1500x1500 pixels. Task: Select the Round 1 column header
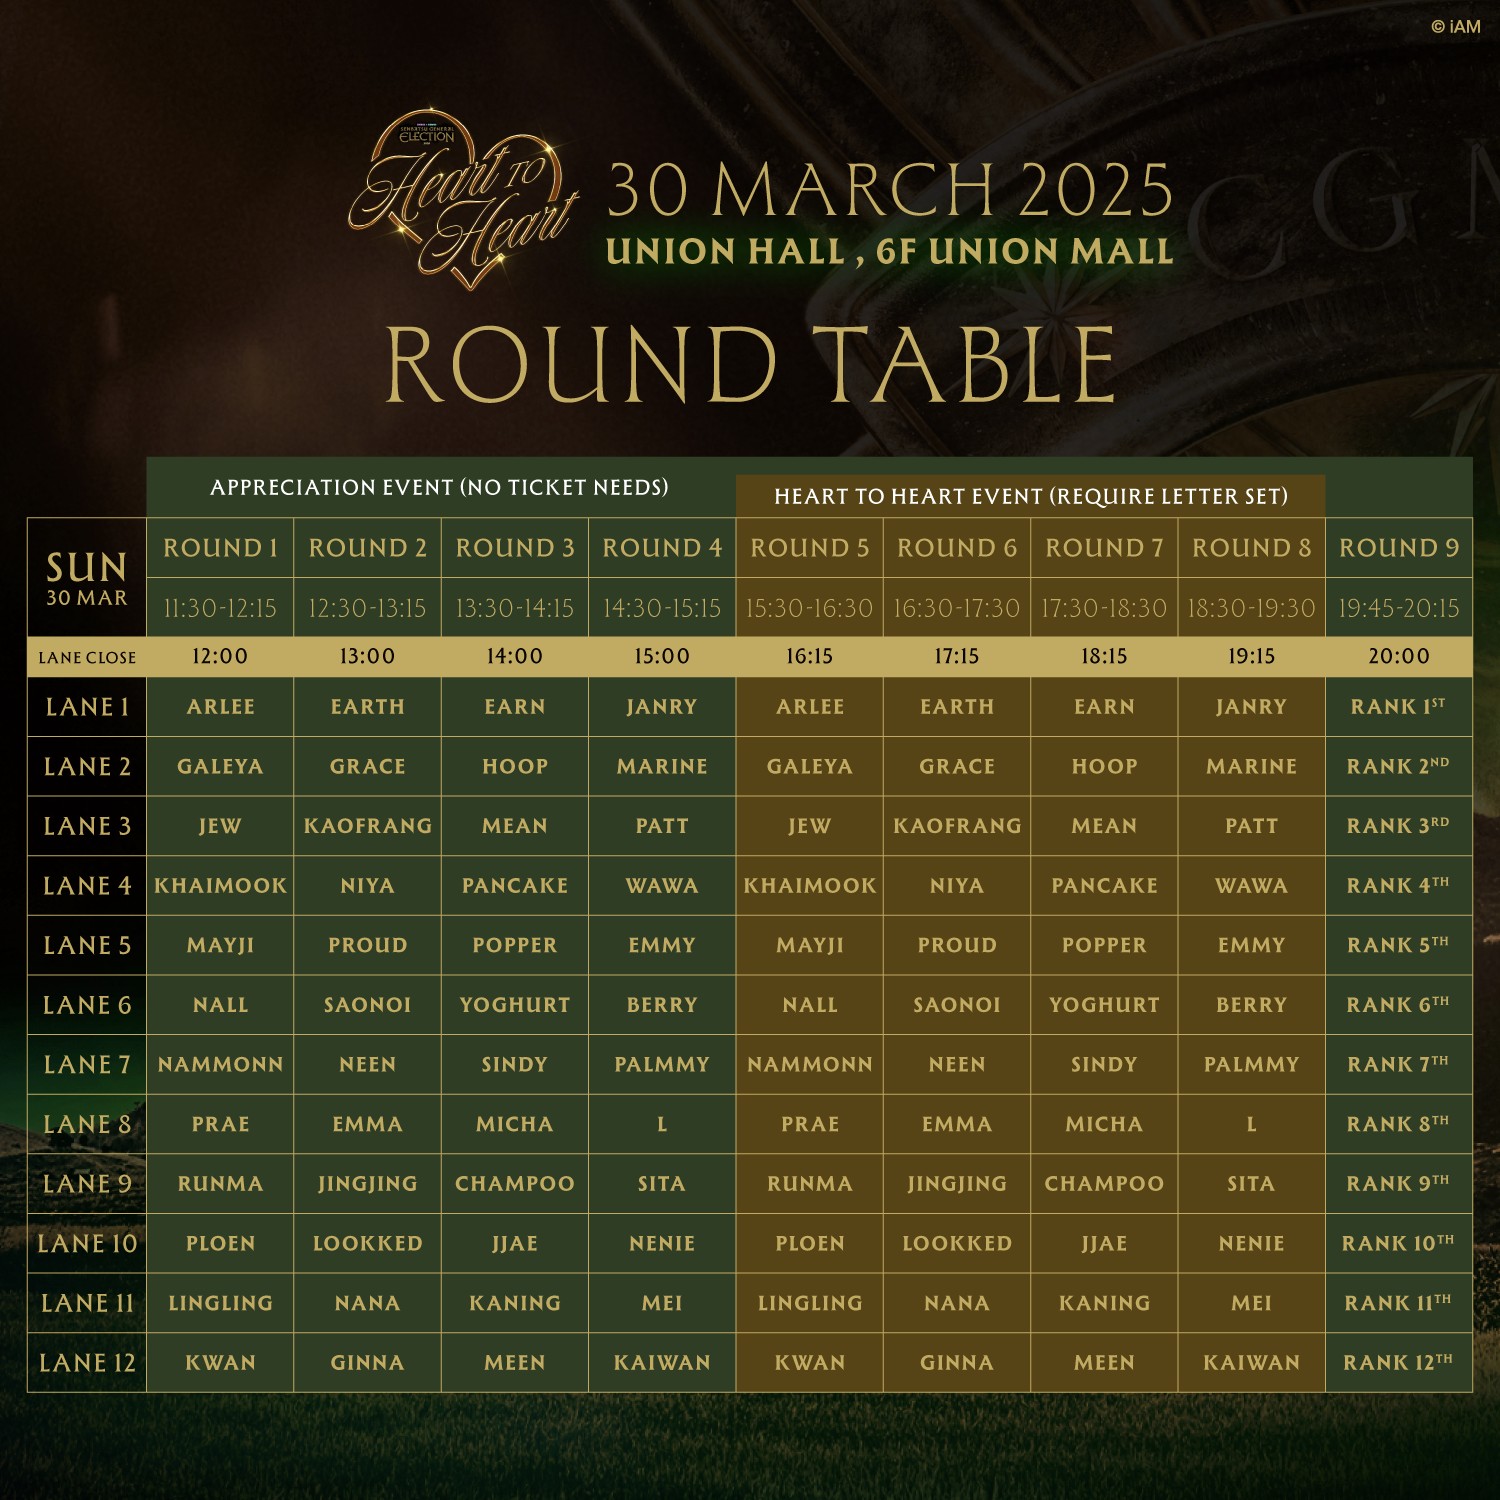point(220,548)
